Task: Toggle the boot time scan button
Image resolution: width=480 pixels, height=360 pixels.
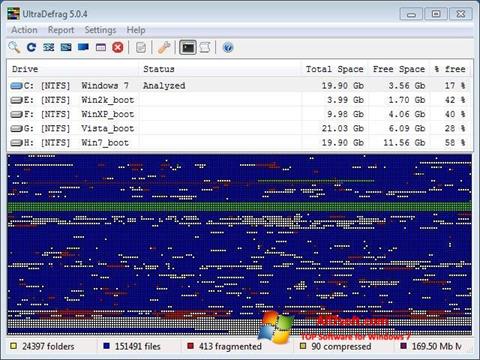Action: tap(188, 47)
